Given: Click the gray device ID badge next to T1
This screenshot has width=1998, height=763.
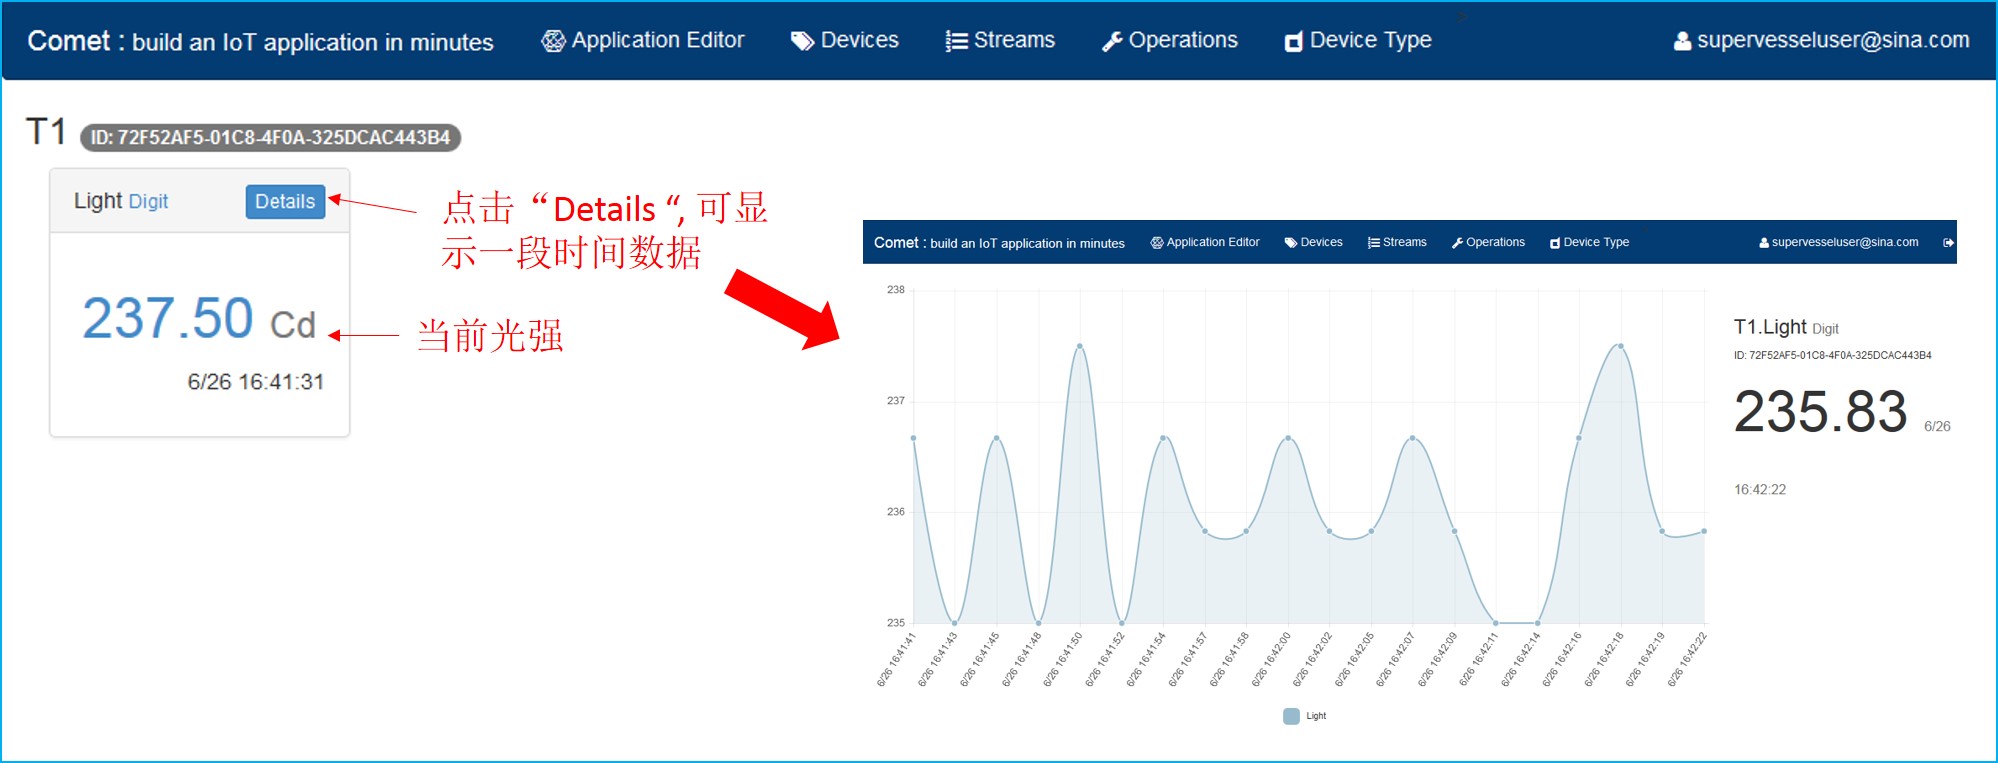Looking at the screenshot, I should click(x=270, y=137).
